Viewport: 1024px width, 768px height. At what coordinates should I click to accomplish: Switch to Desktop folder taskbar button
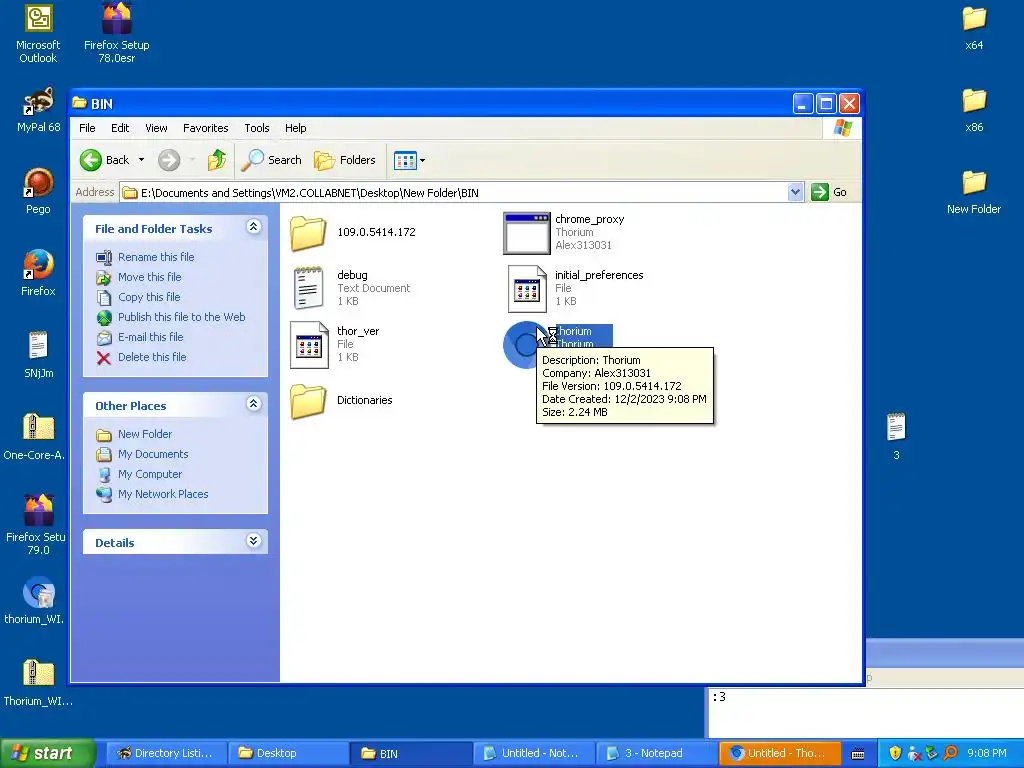(288, 754)
